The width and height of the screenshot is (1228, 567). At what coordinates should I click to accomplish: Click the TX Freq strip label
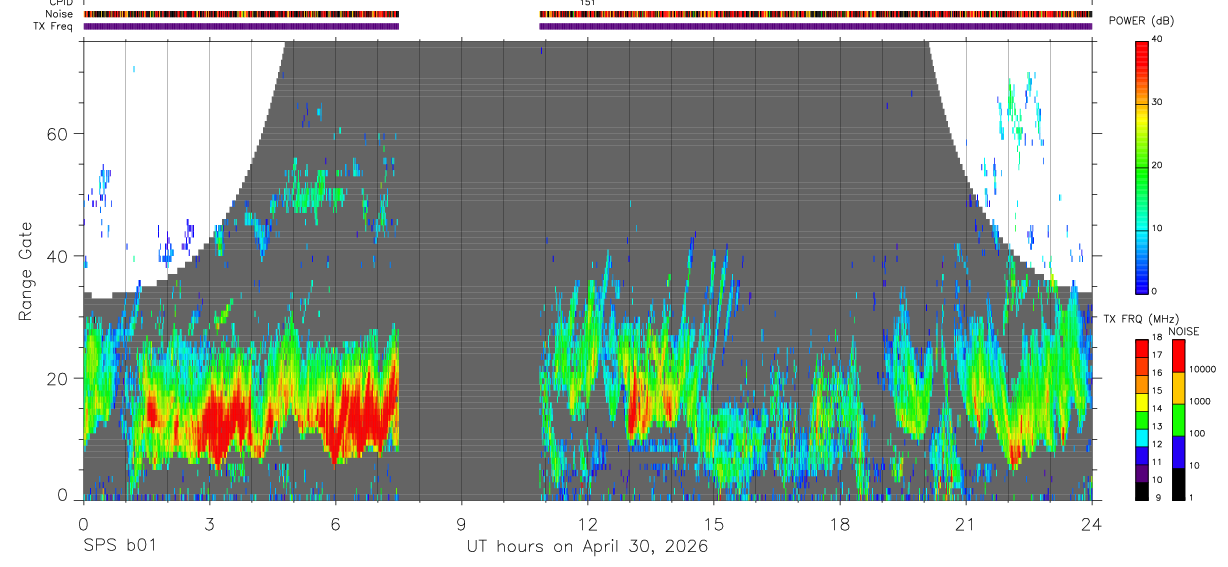point(54,26)
